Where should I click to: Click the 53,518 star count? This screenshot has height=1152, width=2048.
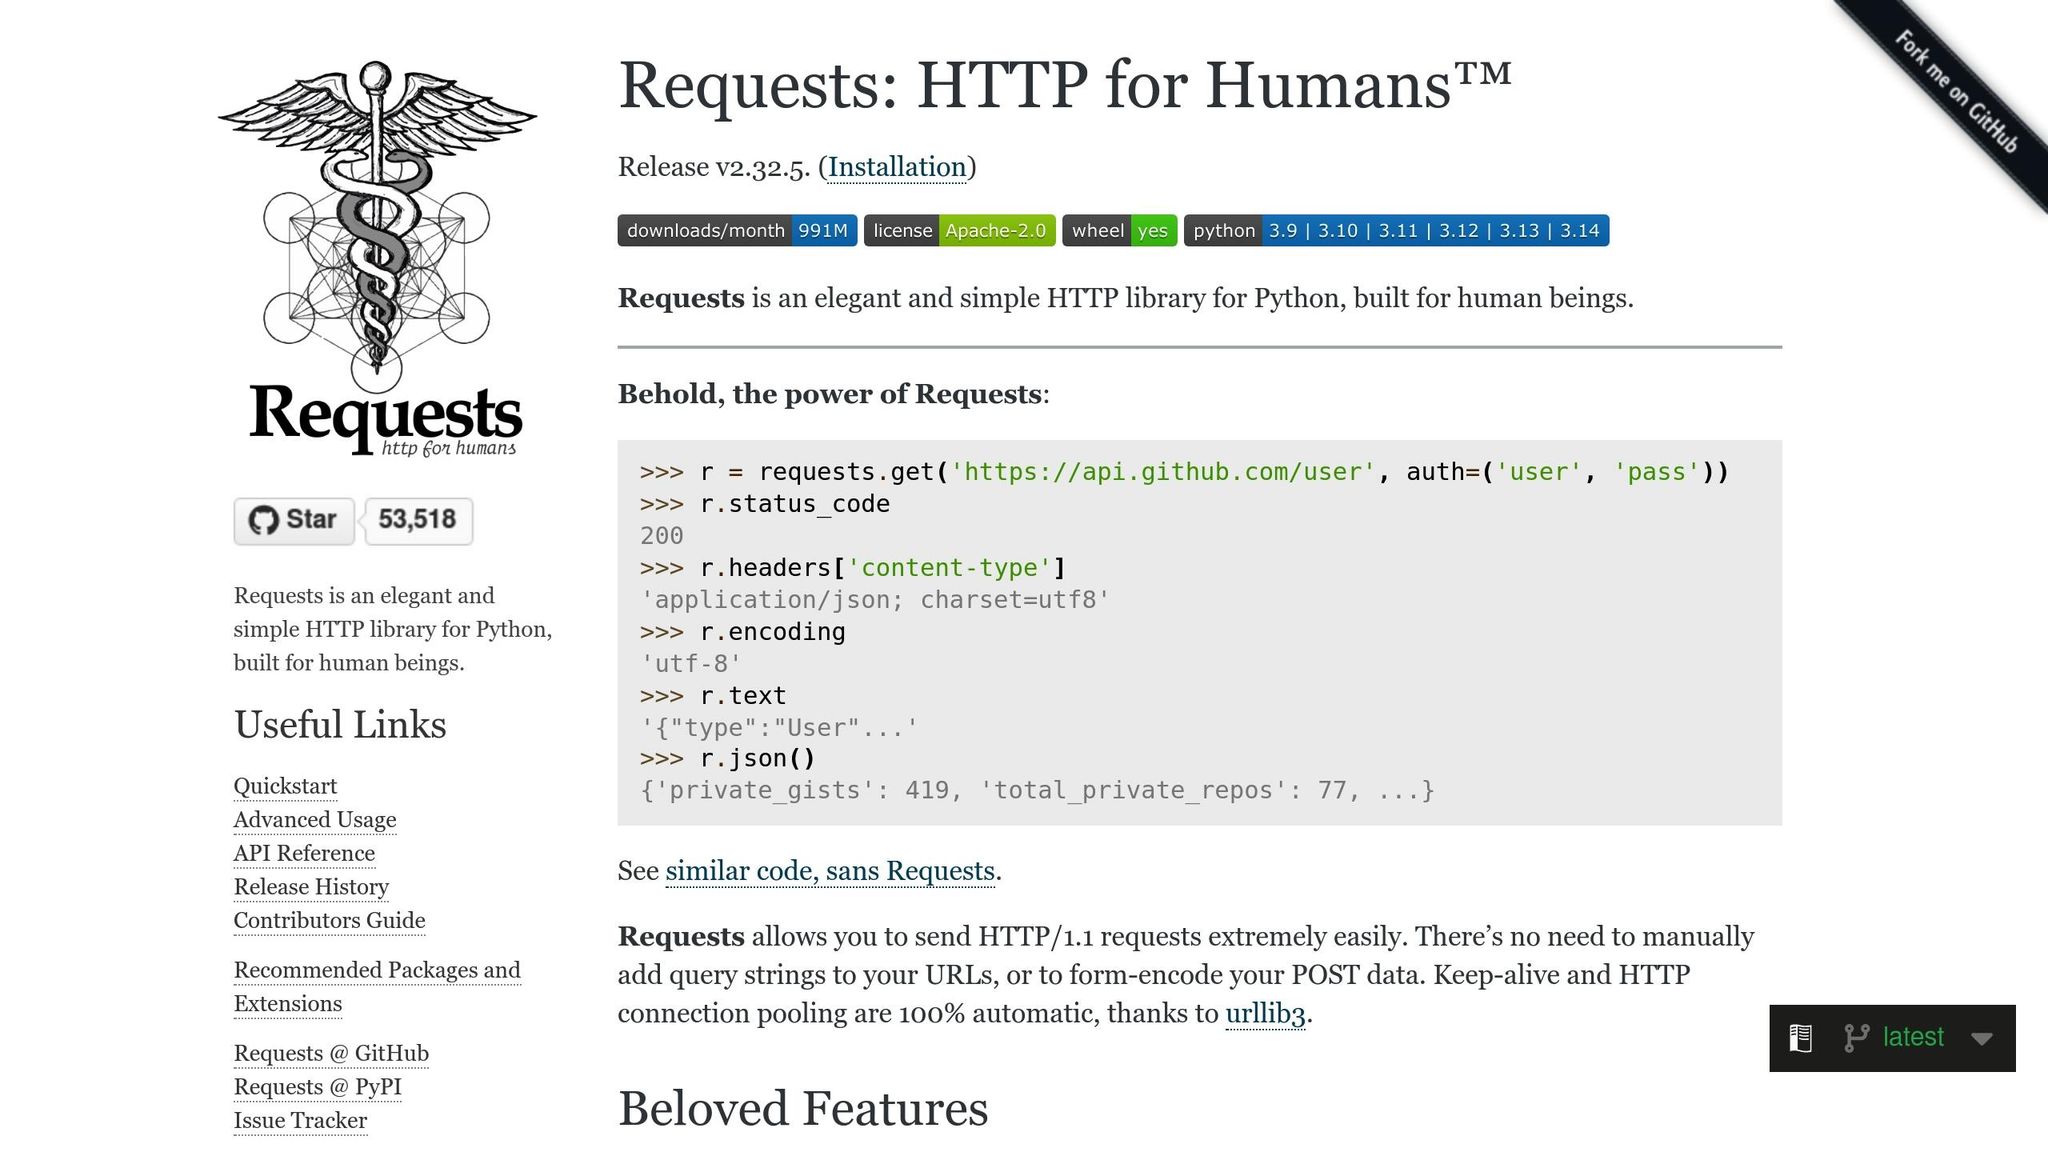point(417,520)
